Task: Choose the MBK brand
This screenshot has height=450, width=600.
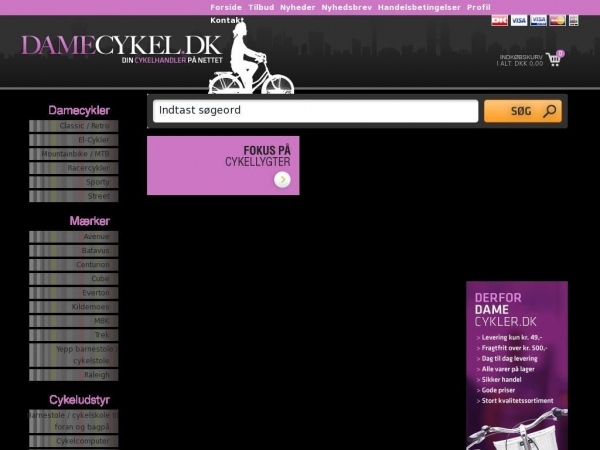Action: coord(73,321)
